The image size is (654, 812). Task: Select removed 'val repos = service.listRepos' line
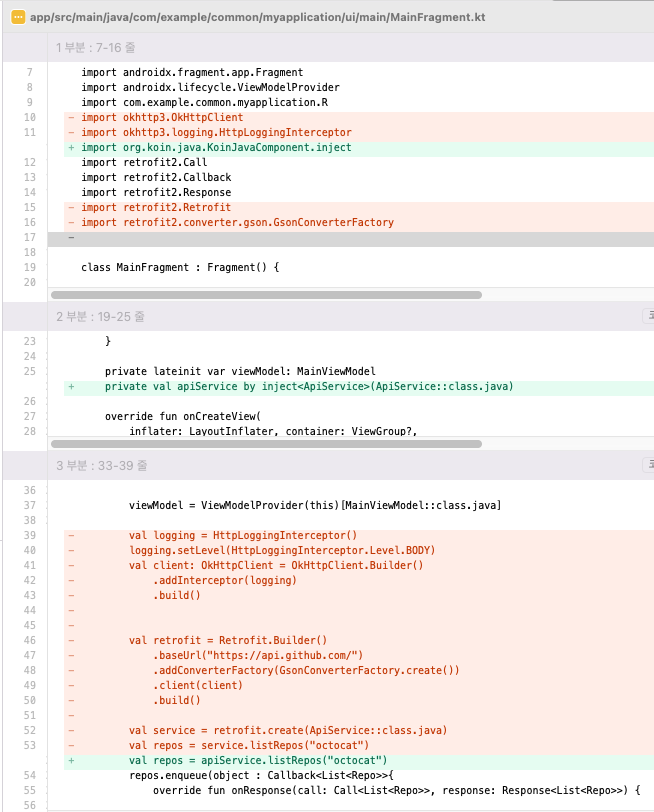(249, 746)
